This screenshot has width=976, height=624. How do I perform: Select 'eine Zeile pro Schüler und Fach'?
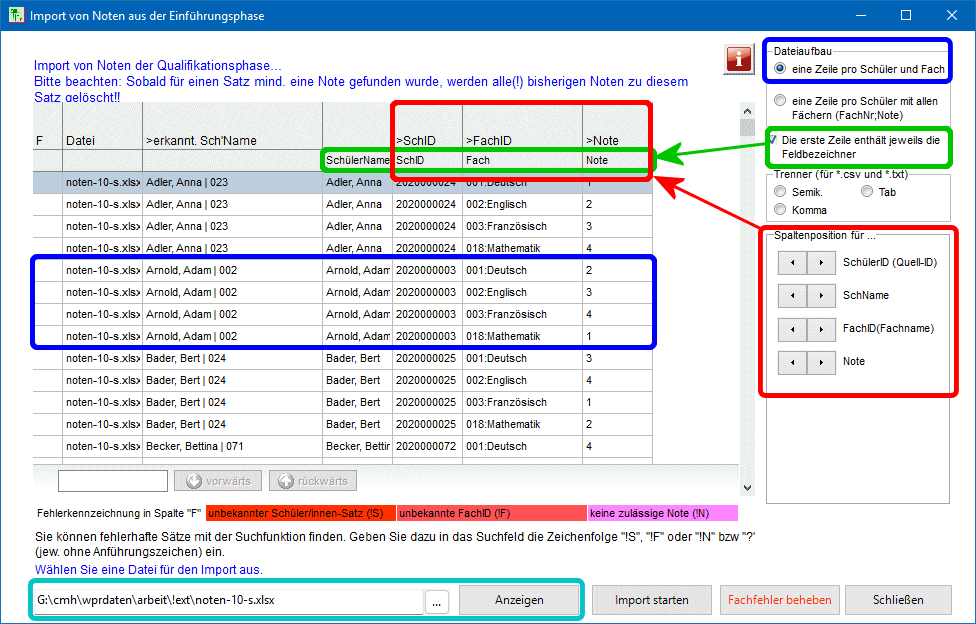point(780,69)
